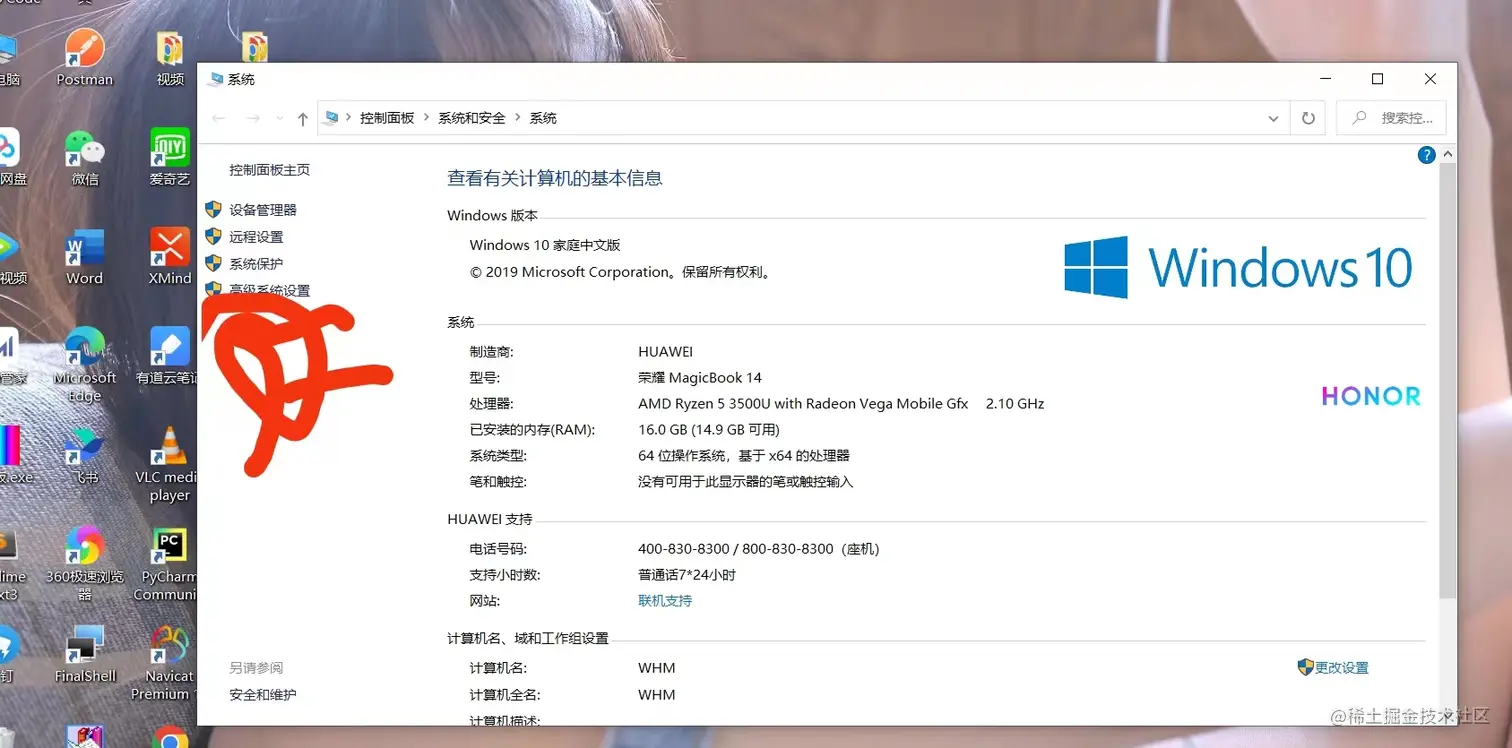Click the shield icon beside 设备管理器
Screen dimensions: 1512x748
tap(213, 209)
